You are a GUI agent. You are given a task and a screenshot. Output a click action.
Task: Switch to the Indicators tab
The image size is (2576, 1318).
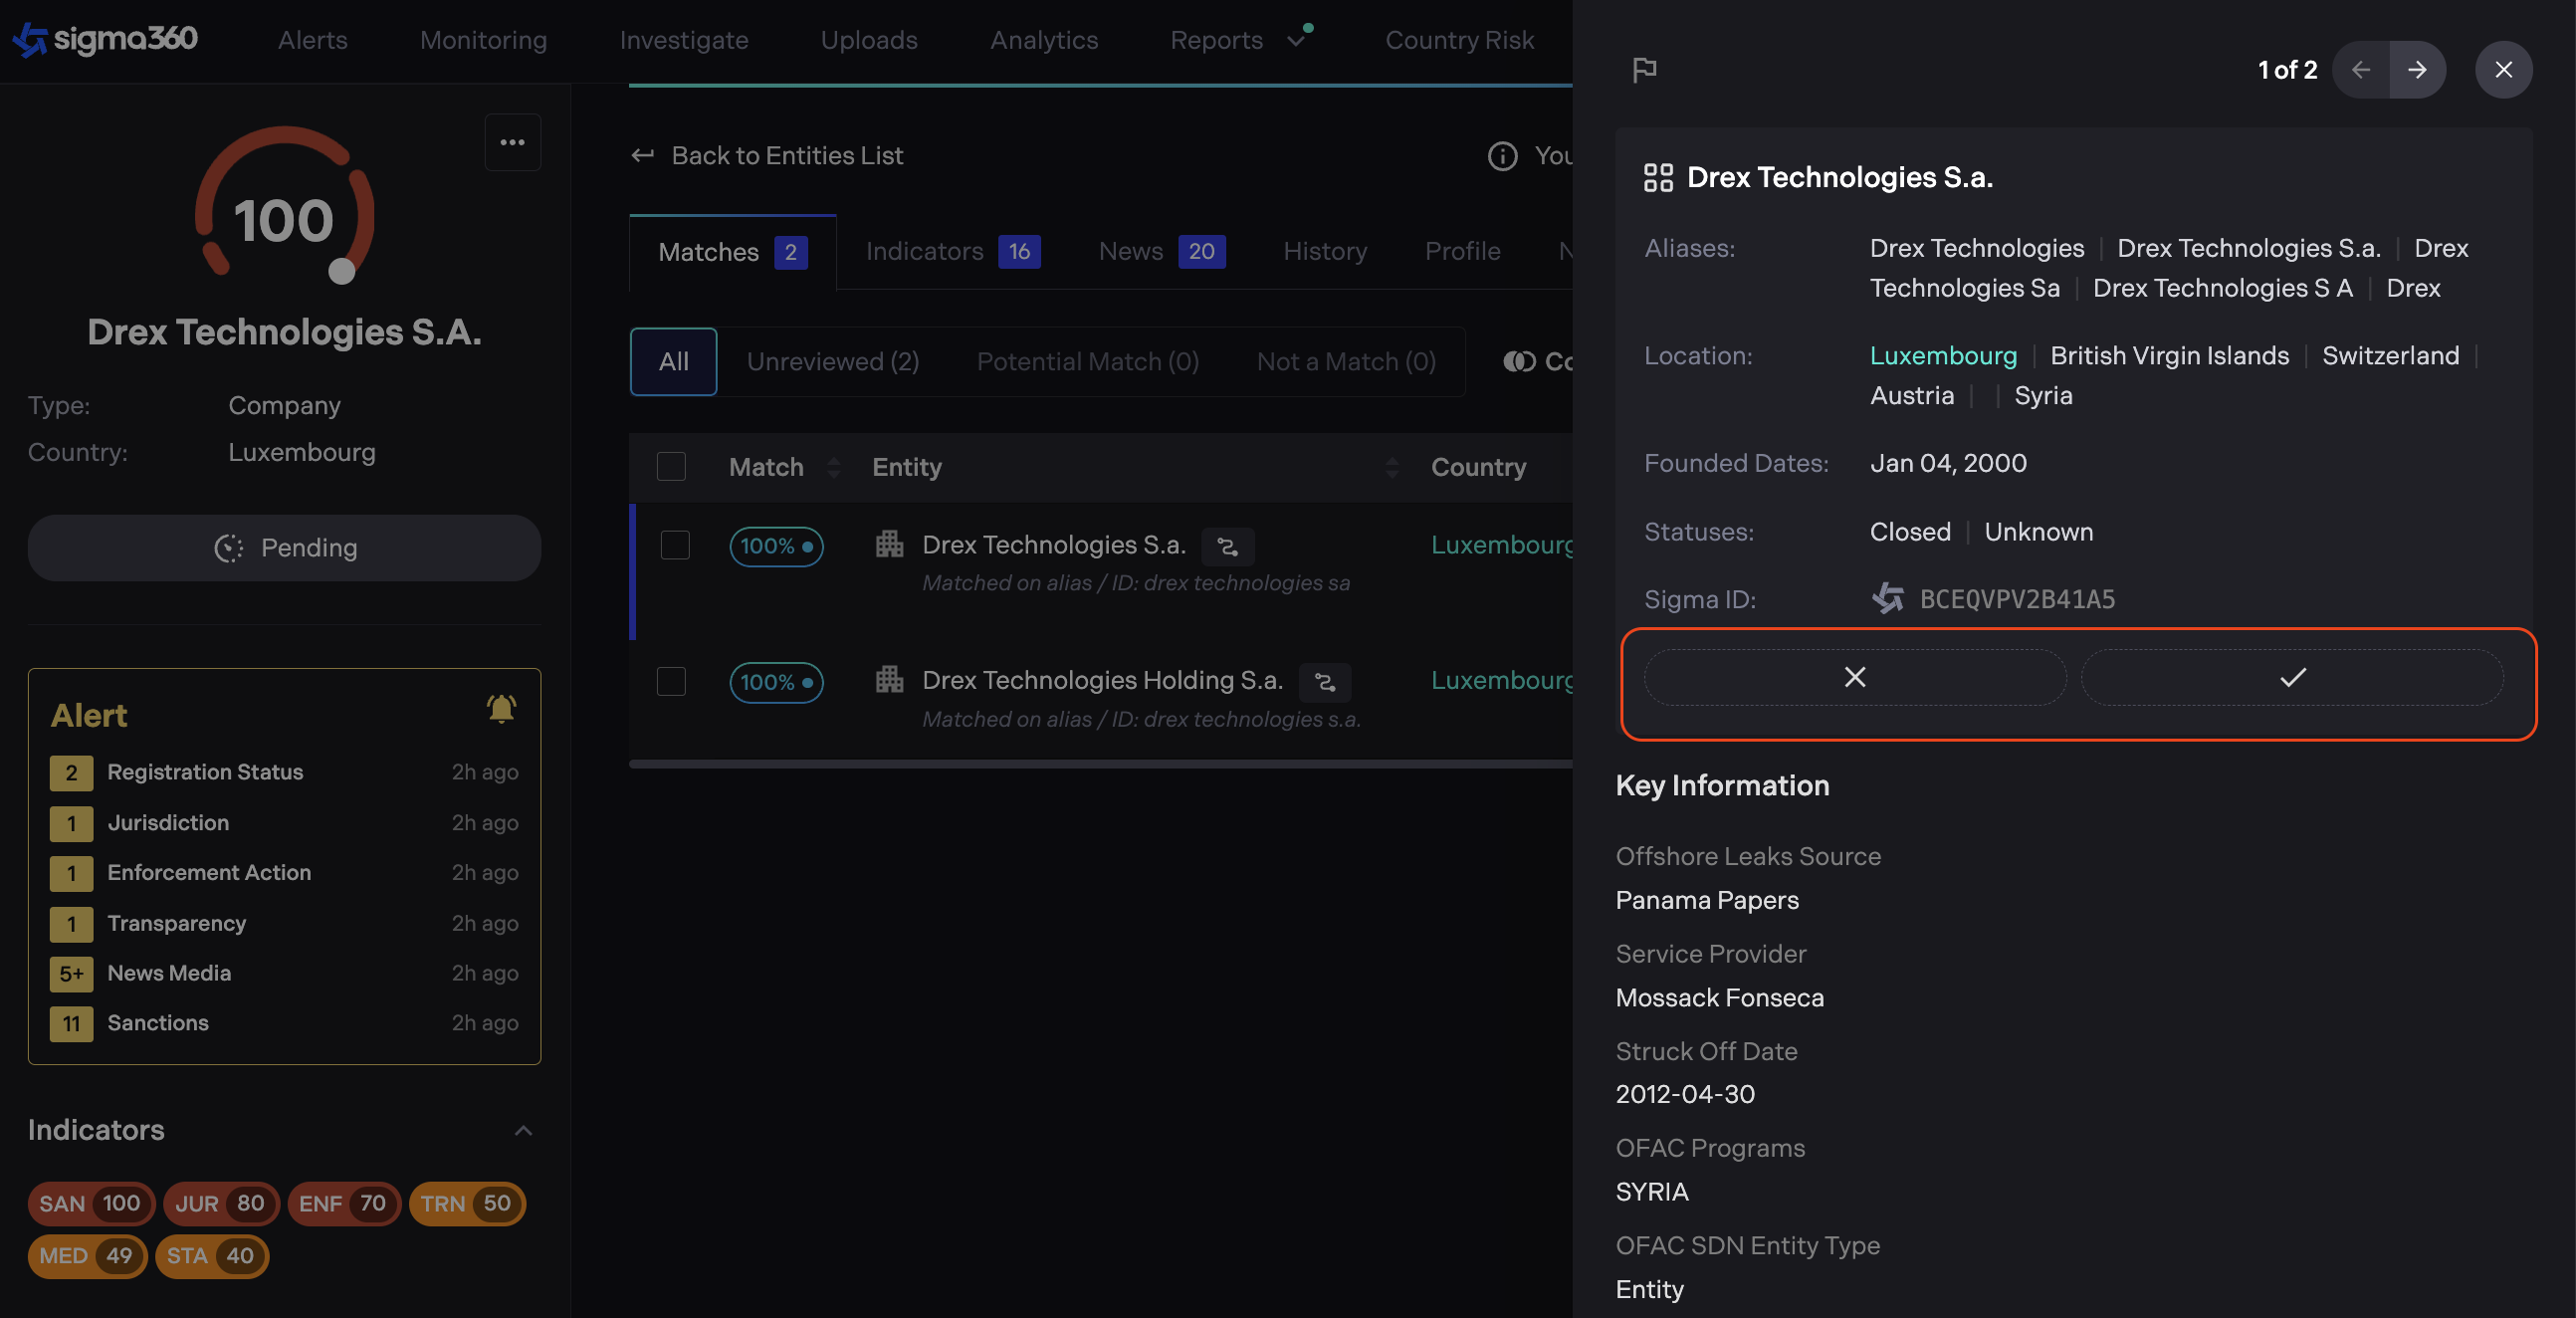(951, 252)
